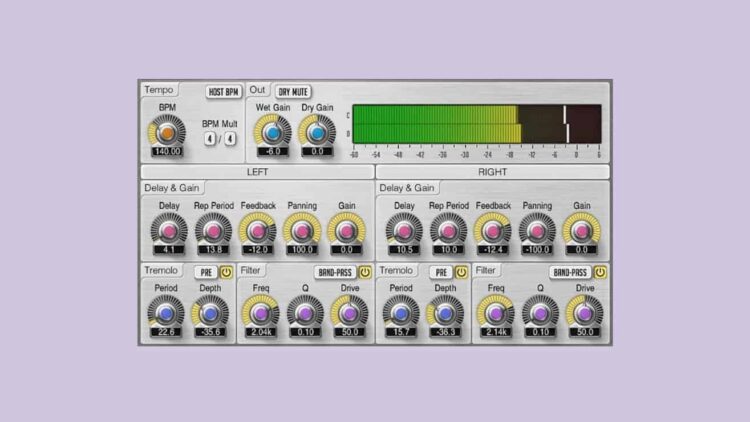Click the Left Filter Freq knob

(261, 313)
